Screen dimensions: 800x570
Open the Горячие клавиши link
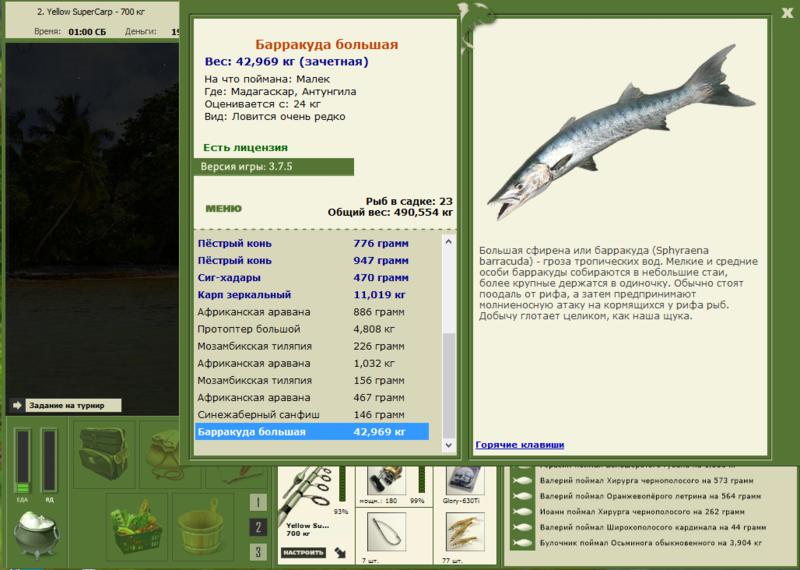coord(520,445)
